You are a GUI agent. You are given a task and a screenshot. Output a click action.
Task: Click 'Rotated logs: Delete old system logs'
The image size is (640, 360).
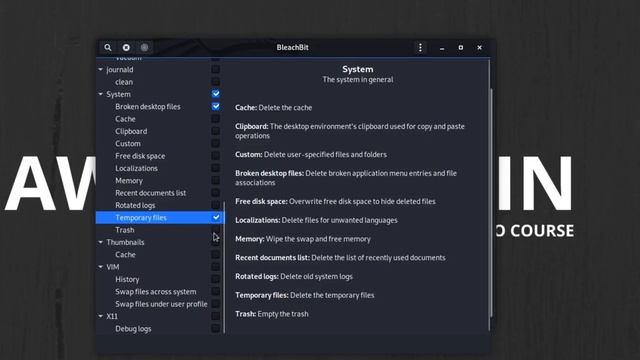(294, 276)
